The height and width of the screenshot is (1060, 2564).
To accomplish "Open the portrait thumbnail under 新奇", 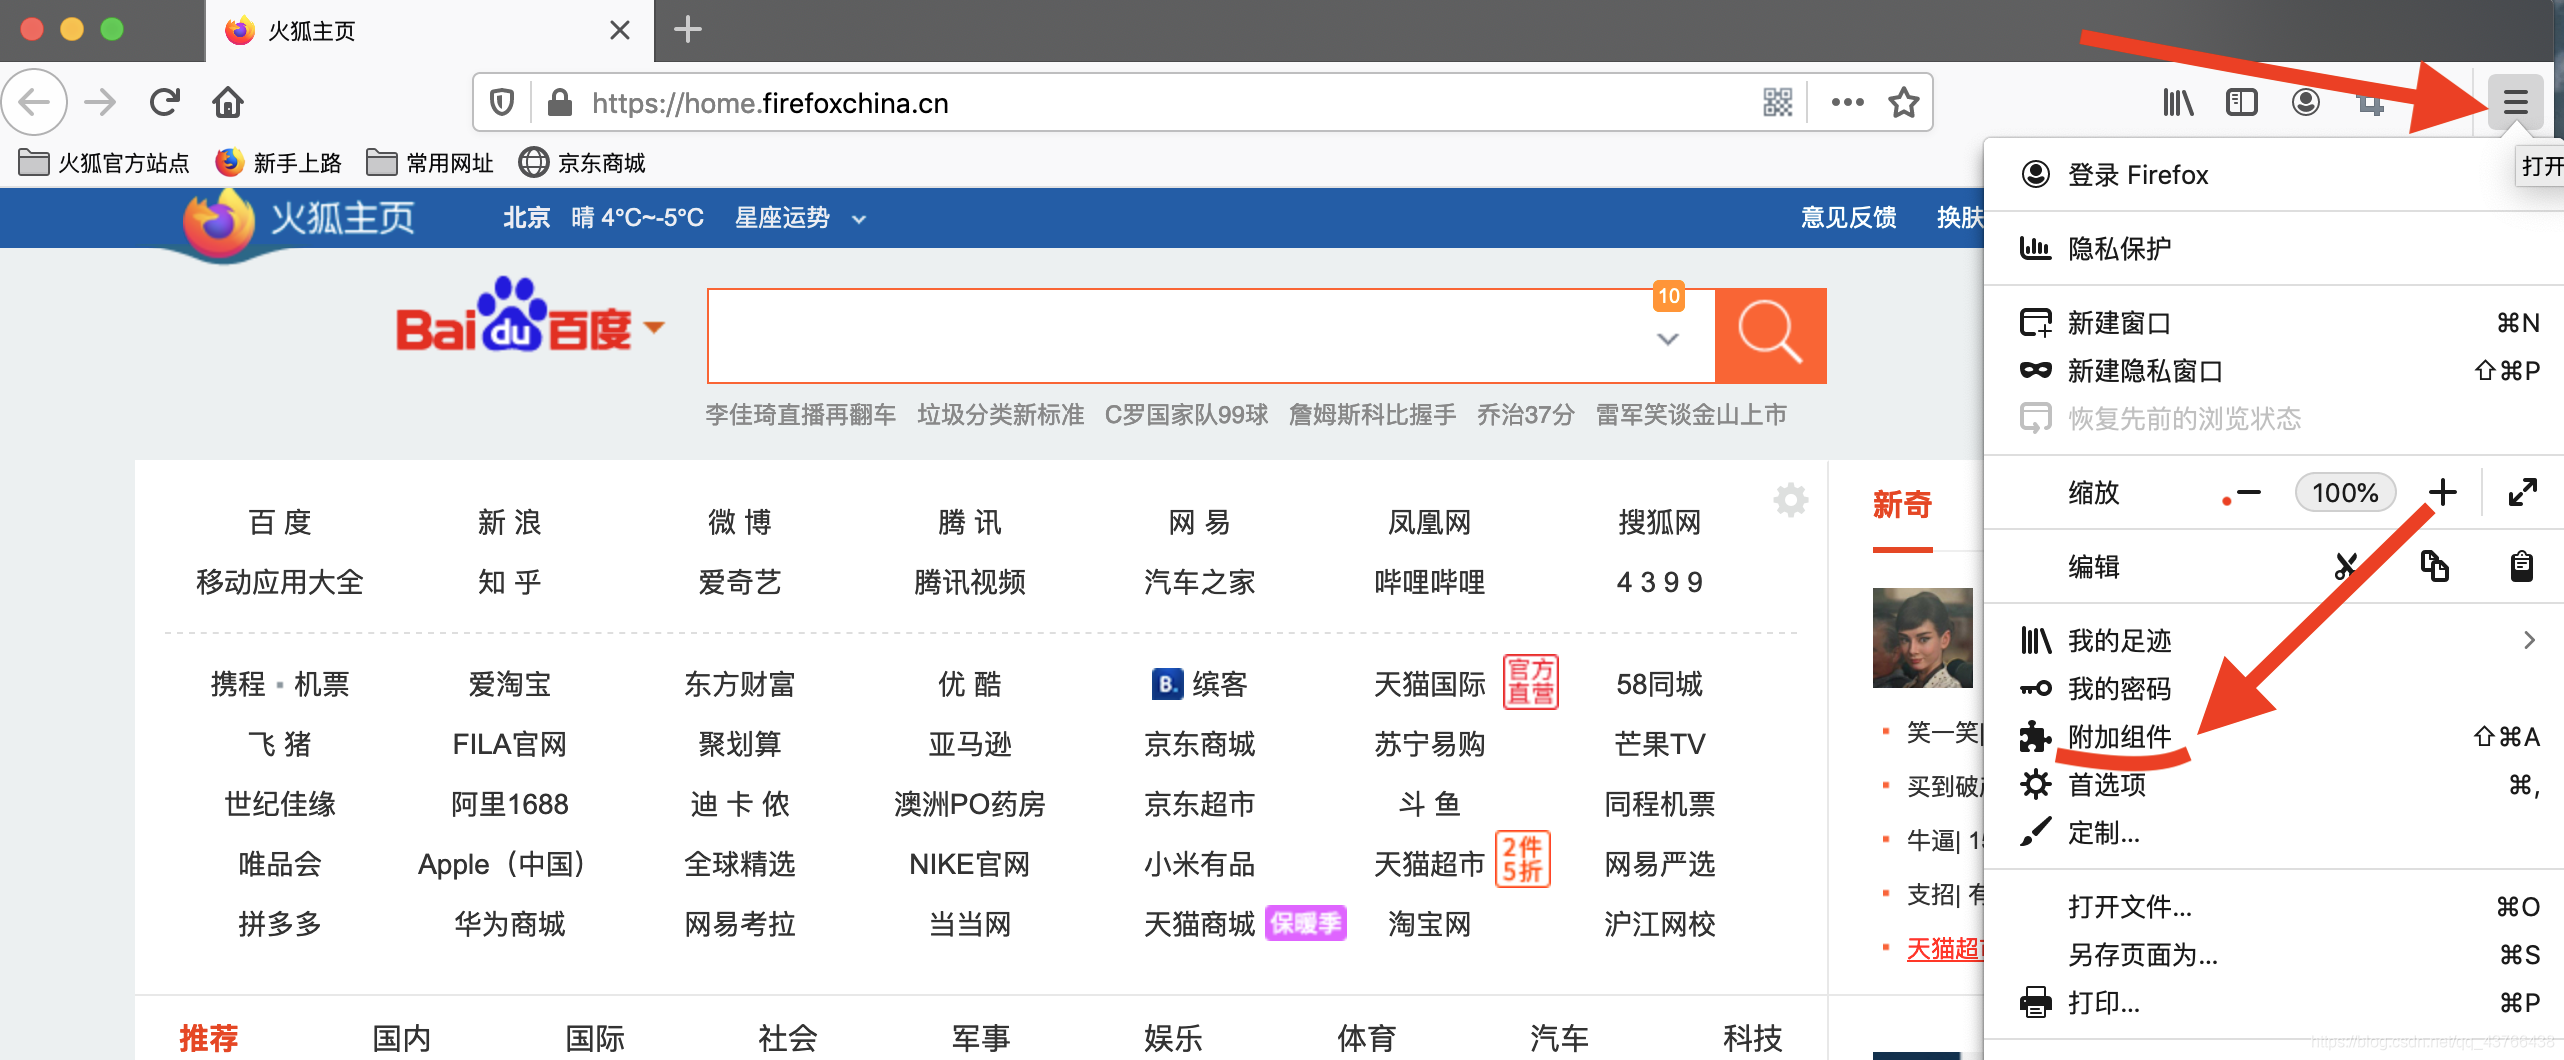I will 1922,638.
